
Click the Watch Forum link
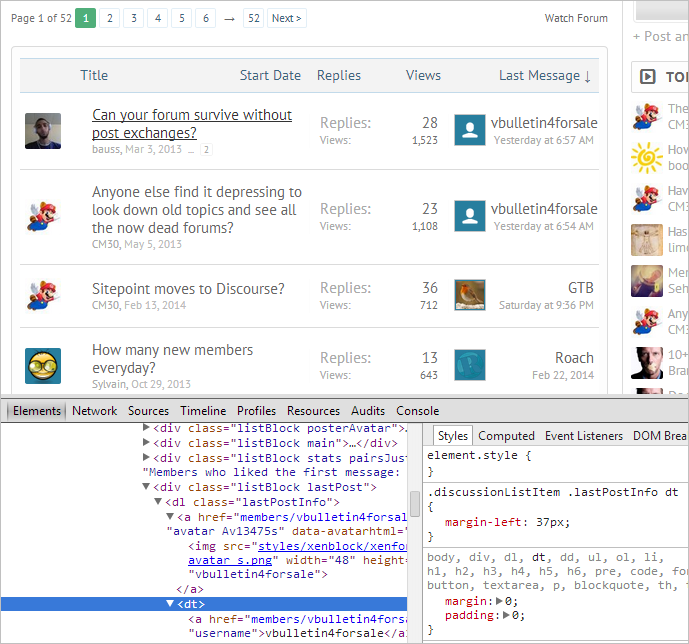576,18
